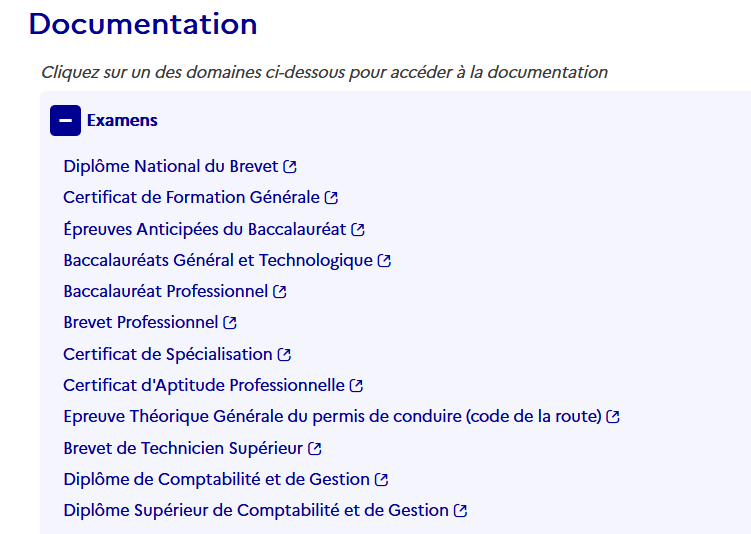751x534 pixels.
Task: Open Diplôme de Comptabilité et de Gestion
Action: [216, 479]
